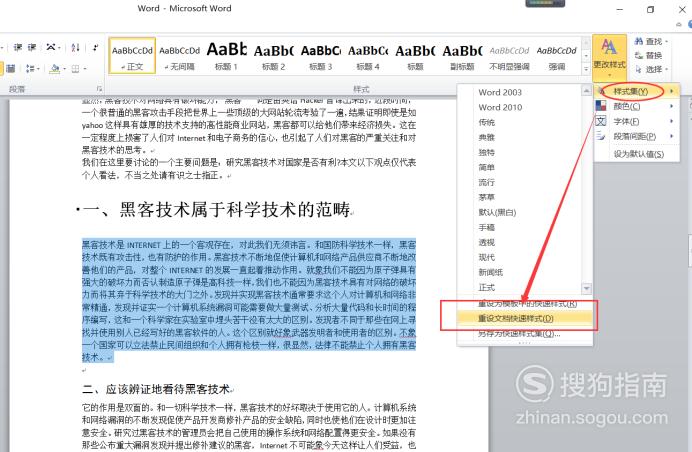Select the 默认(黑白) style set
Viewport: 692px width, 452px height.
point(520,212)
